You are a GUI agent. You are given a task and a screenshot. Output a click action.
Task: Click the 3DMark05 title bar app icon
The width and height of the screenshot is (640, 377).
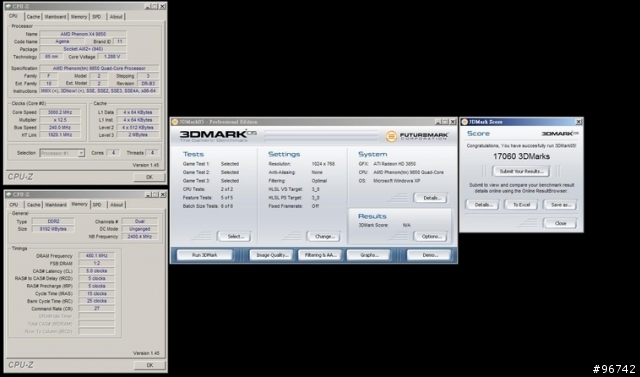pyautogui.click(x=175, y=122)
